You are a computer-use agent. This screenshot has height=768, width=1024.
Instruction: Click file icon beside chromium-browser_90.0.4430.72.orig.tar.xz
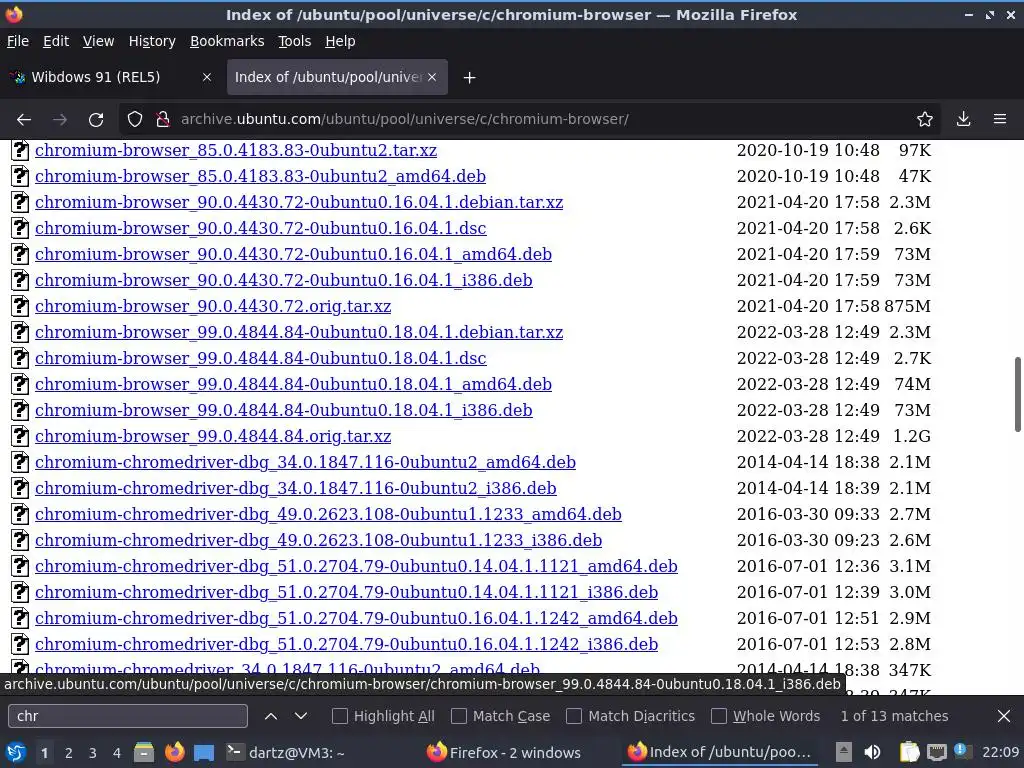pyautogui.click(x=20, y=306)
